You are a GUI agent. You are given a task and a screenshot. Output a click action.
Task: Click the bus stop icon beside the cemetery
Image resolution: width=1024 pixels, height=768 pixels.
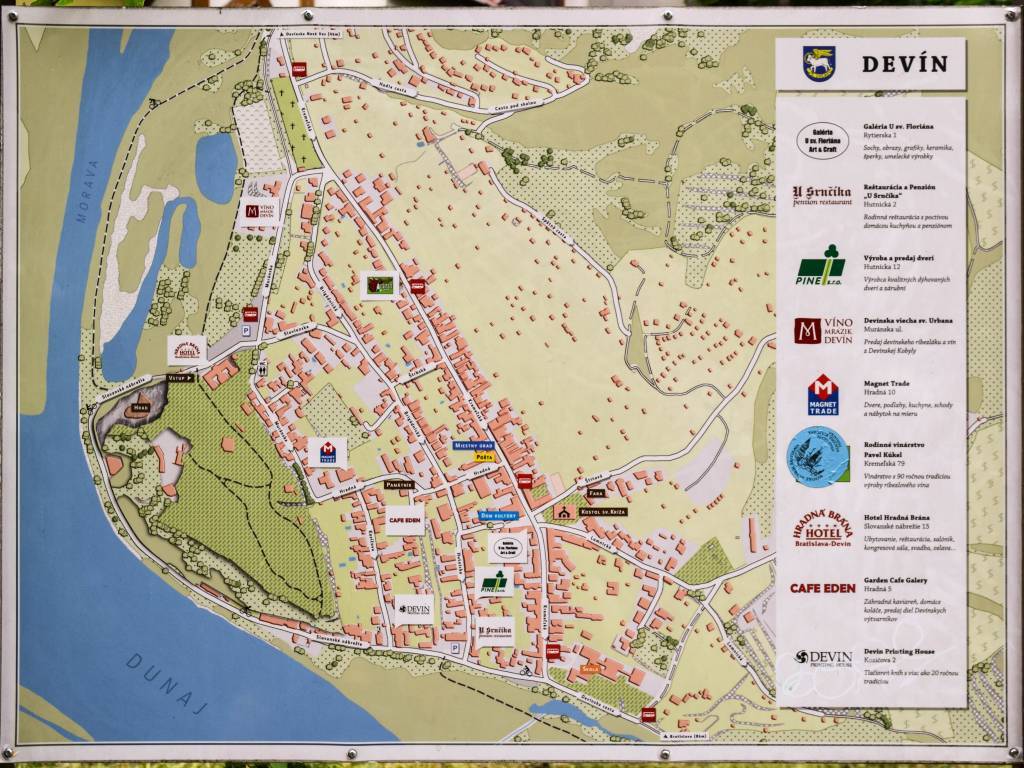299,69
